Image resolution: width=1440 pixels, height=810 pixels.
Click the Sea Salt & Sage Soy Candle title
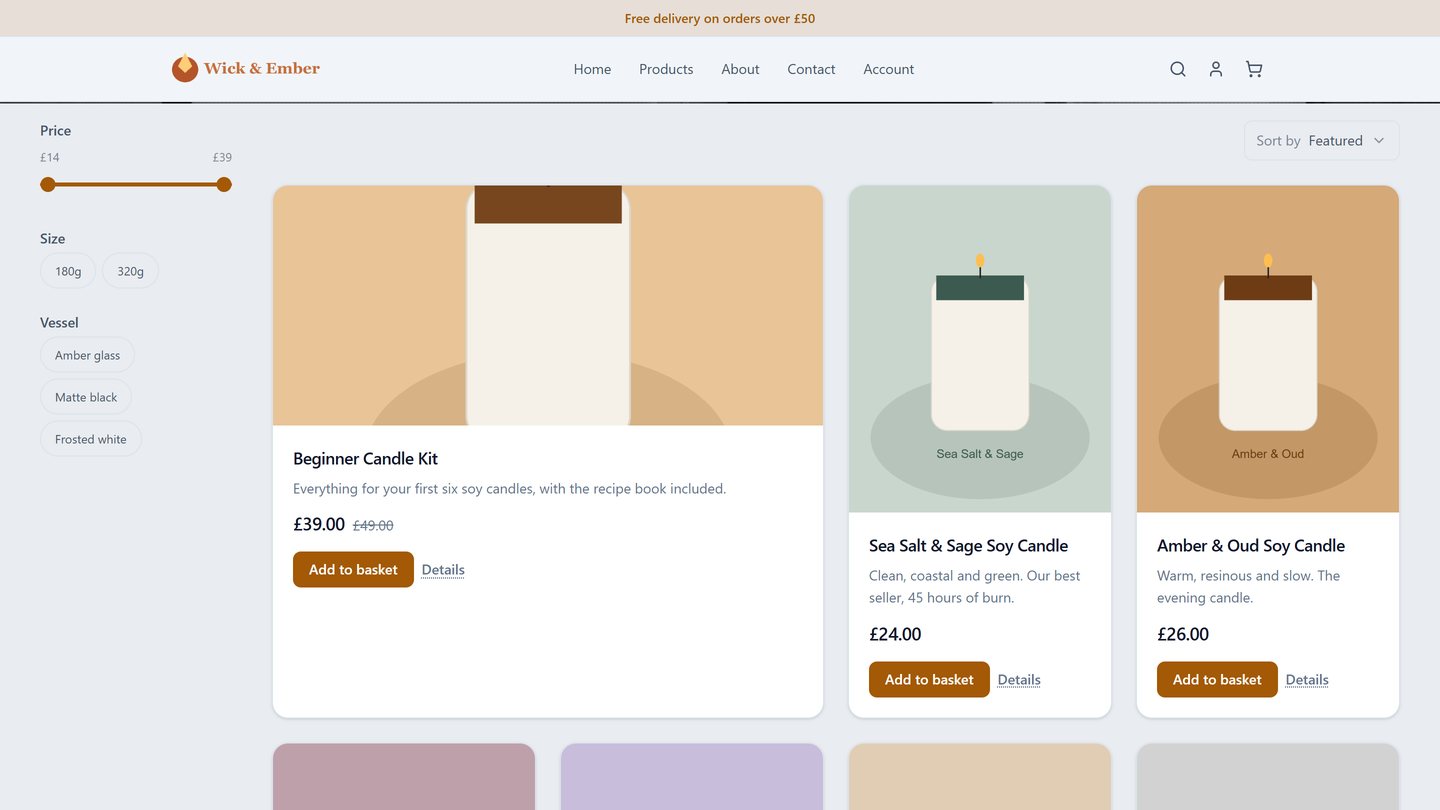[x=968, y=546]
